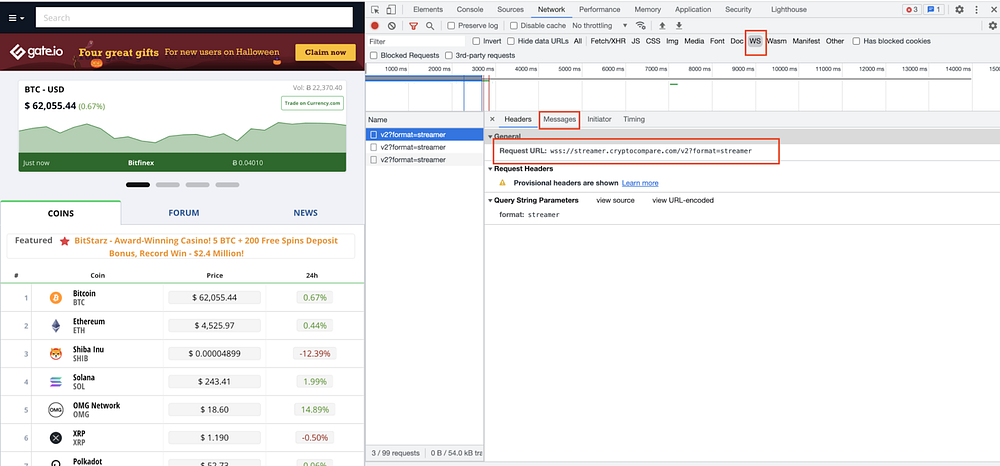Screen dimensions: 1000x466
Task: Click the import HAR upload icon
Action: tap(662, 25)
